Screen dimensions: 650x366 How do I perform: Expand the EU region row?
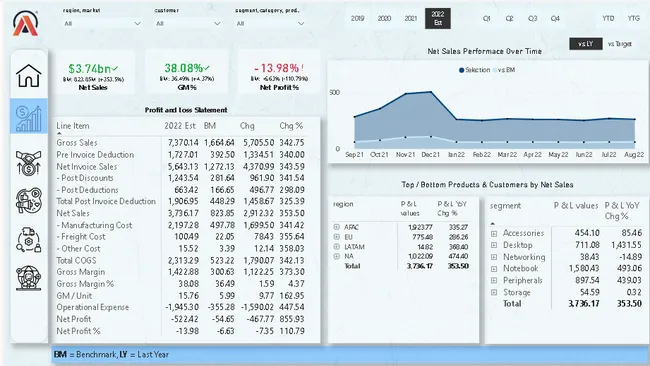point(336,237)
